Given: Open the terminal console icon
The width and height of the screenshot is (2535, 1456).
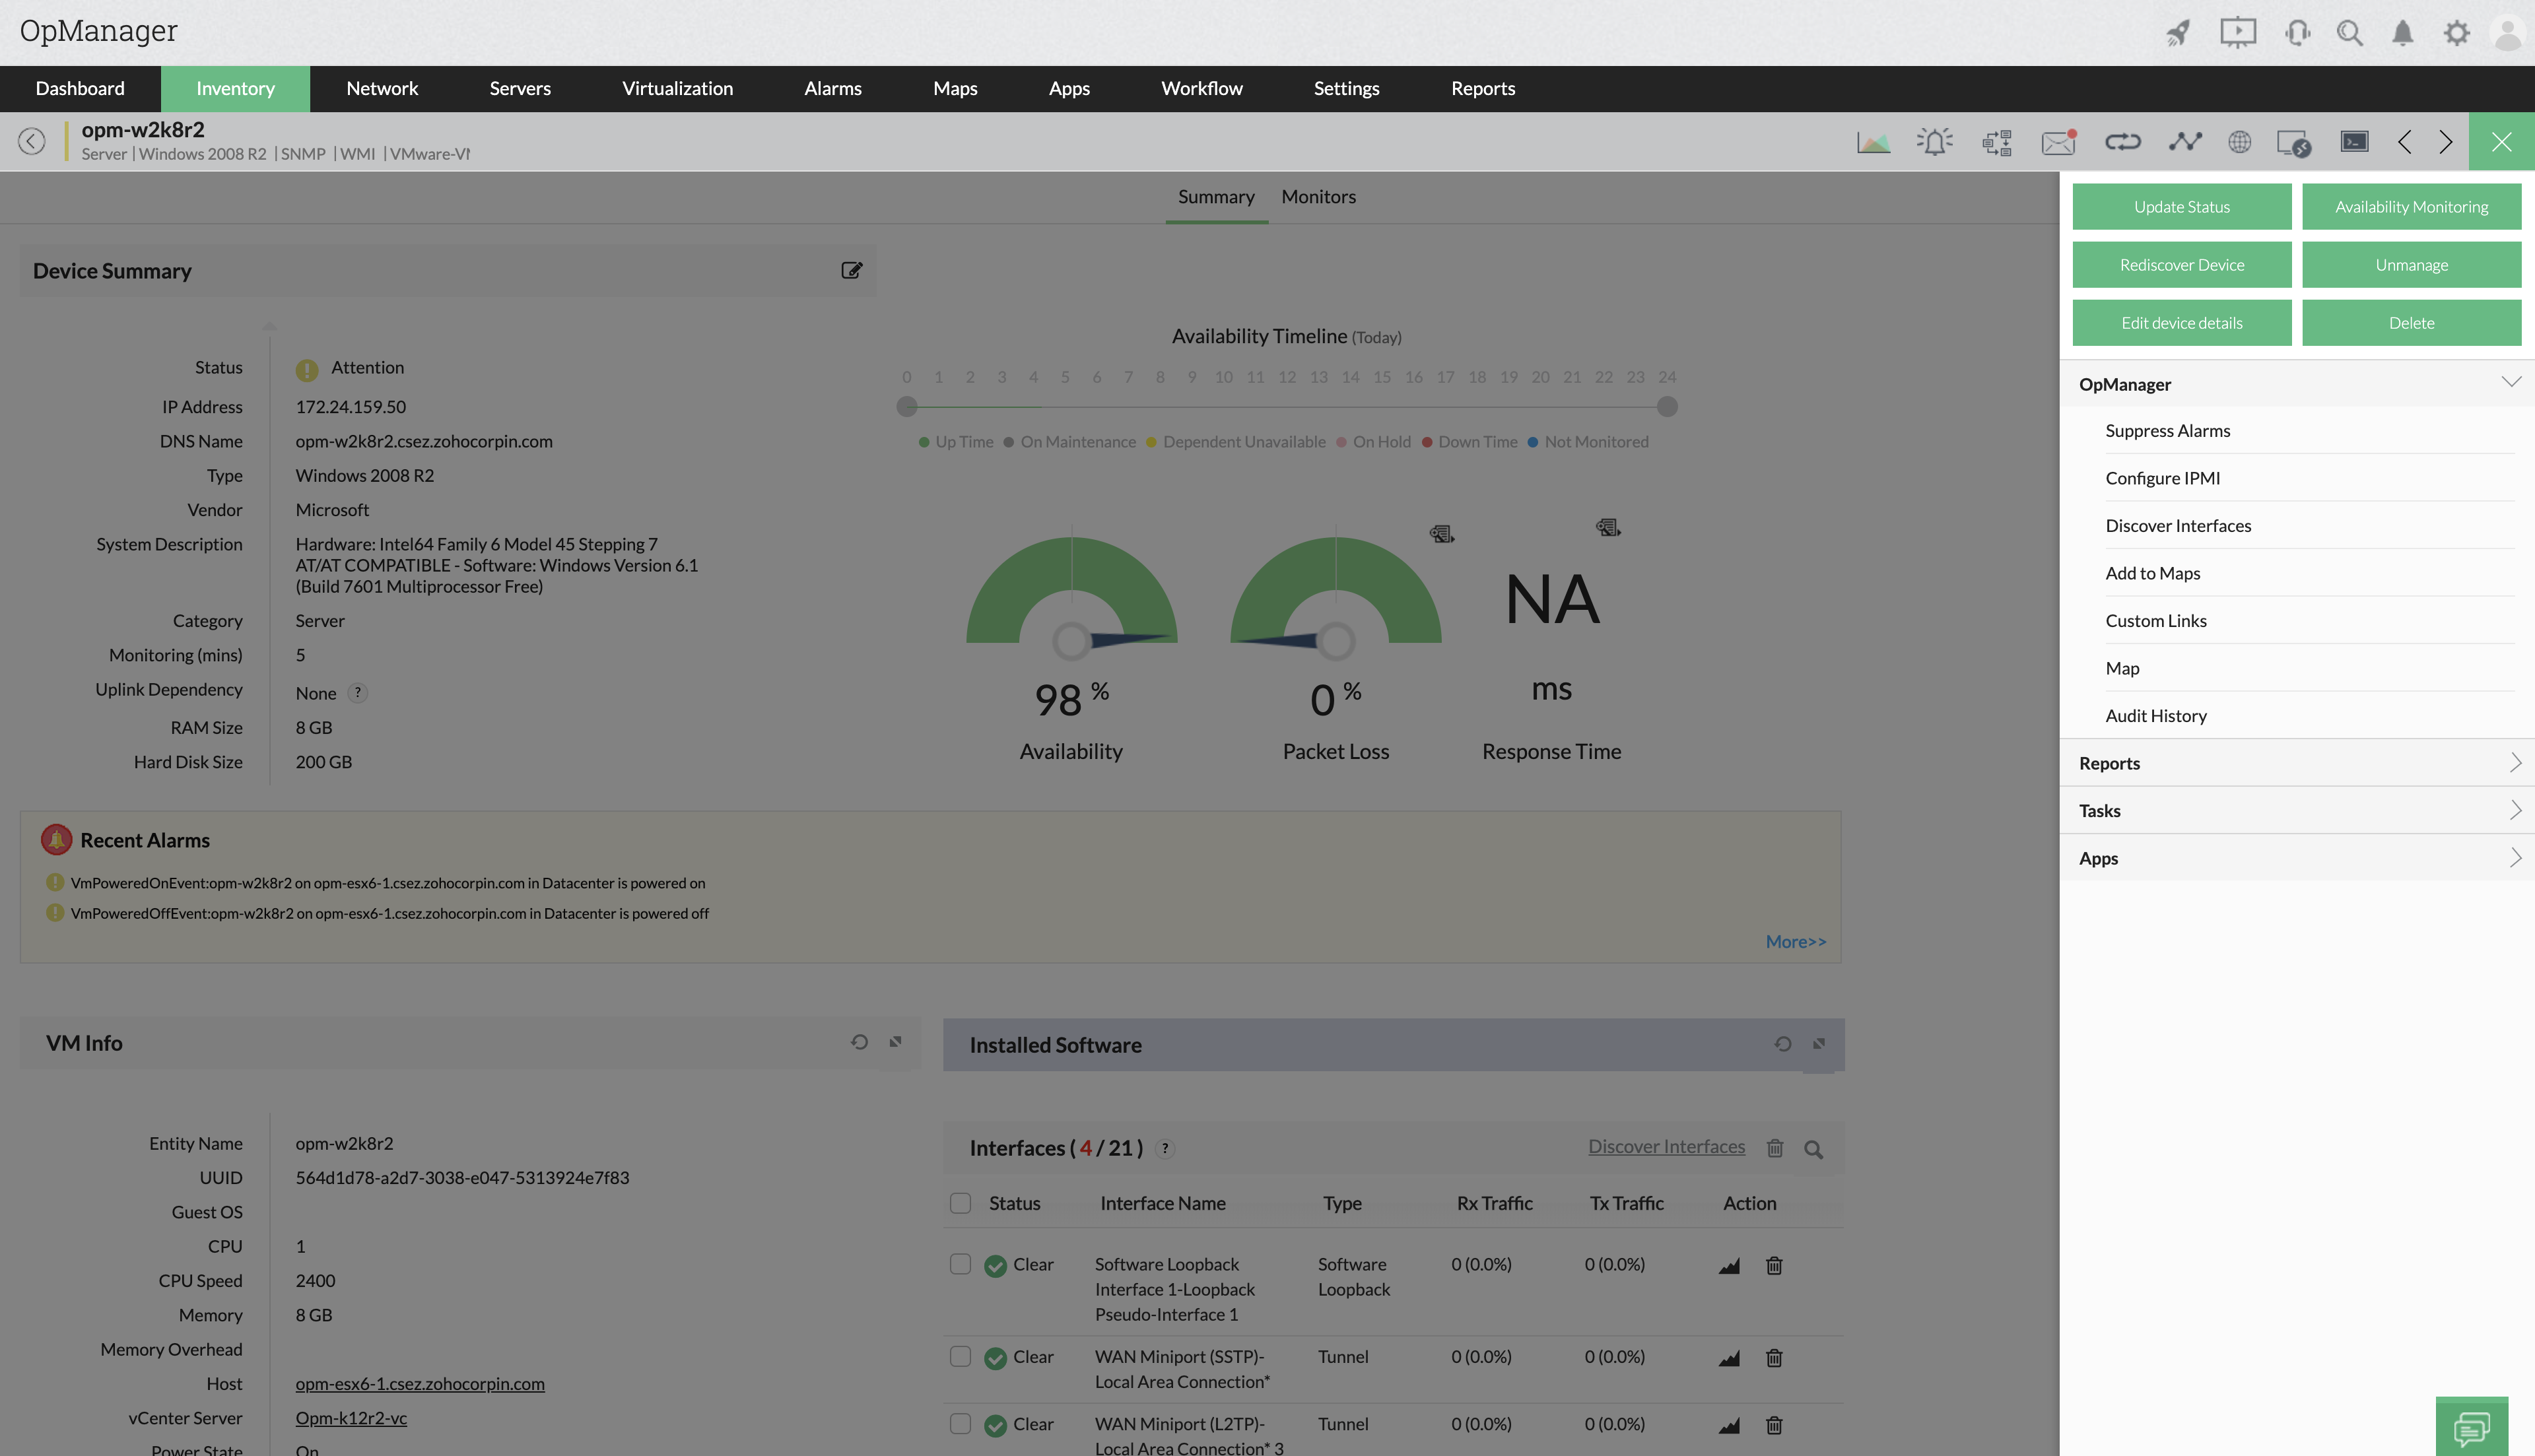Looking at the screenshot, I should [2354, 142].
